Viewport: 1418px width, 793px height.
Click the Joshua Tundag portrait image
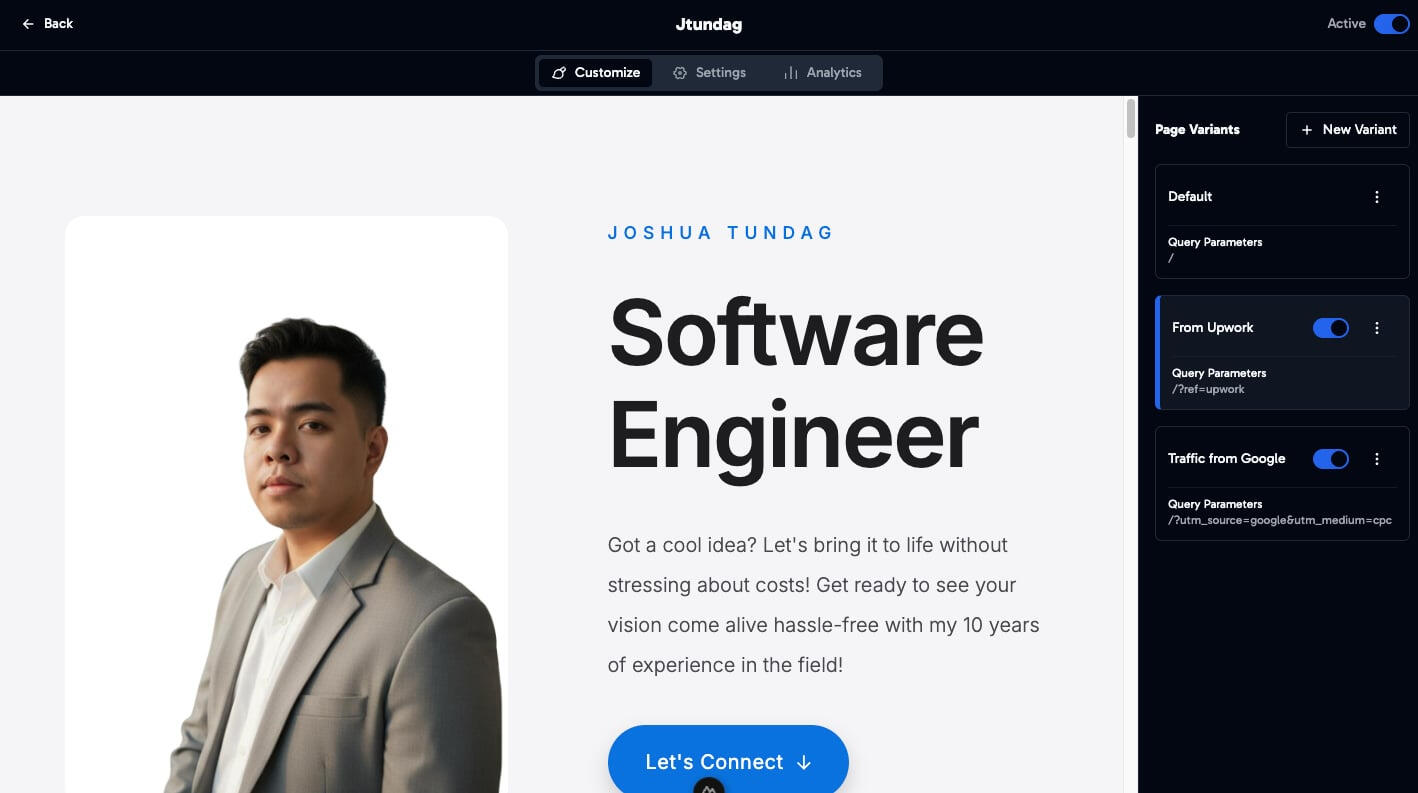(x=286, y=505)
